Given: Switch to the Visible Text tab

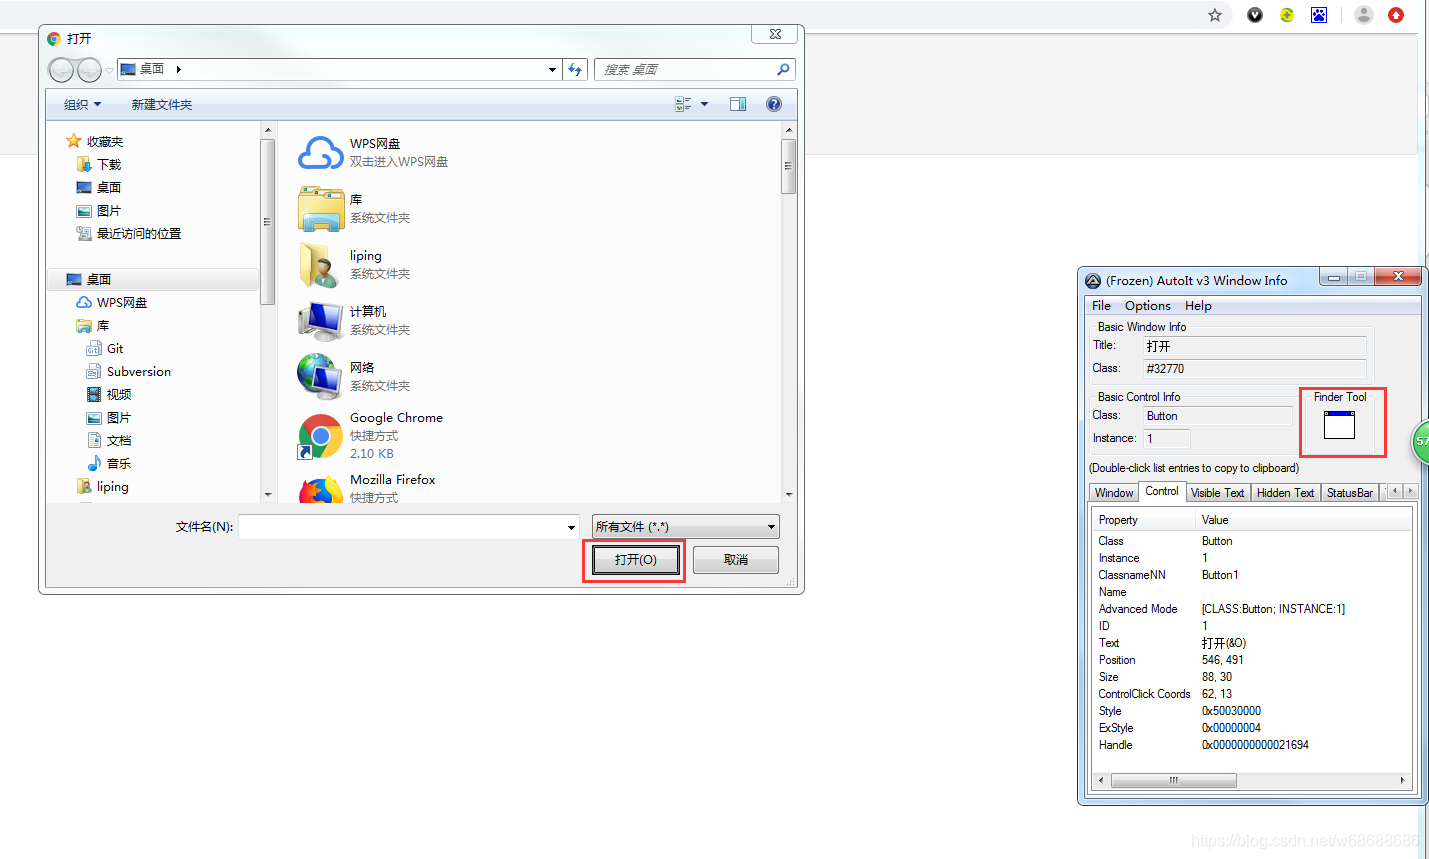Looking at the screenshot, I should click(1217, 492).
